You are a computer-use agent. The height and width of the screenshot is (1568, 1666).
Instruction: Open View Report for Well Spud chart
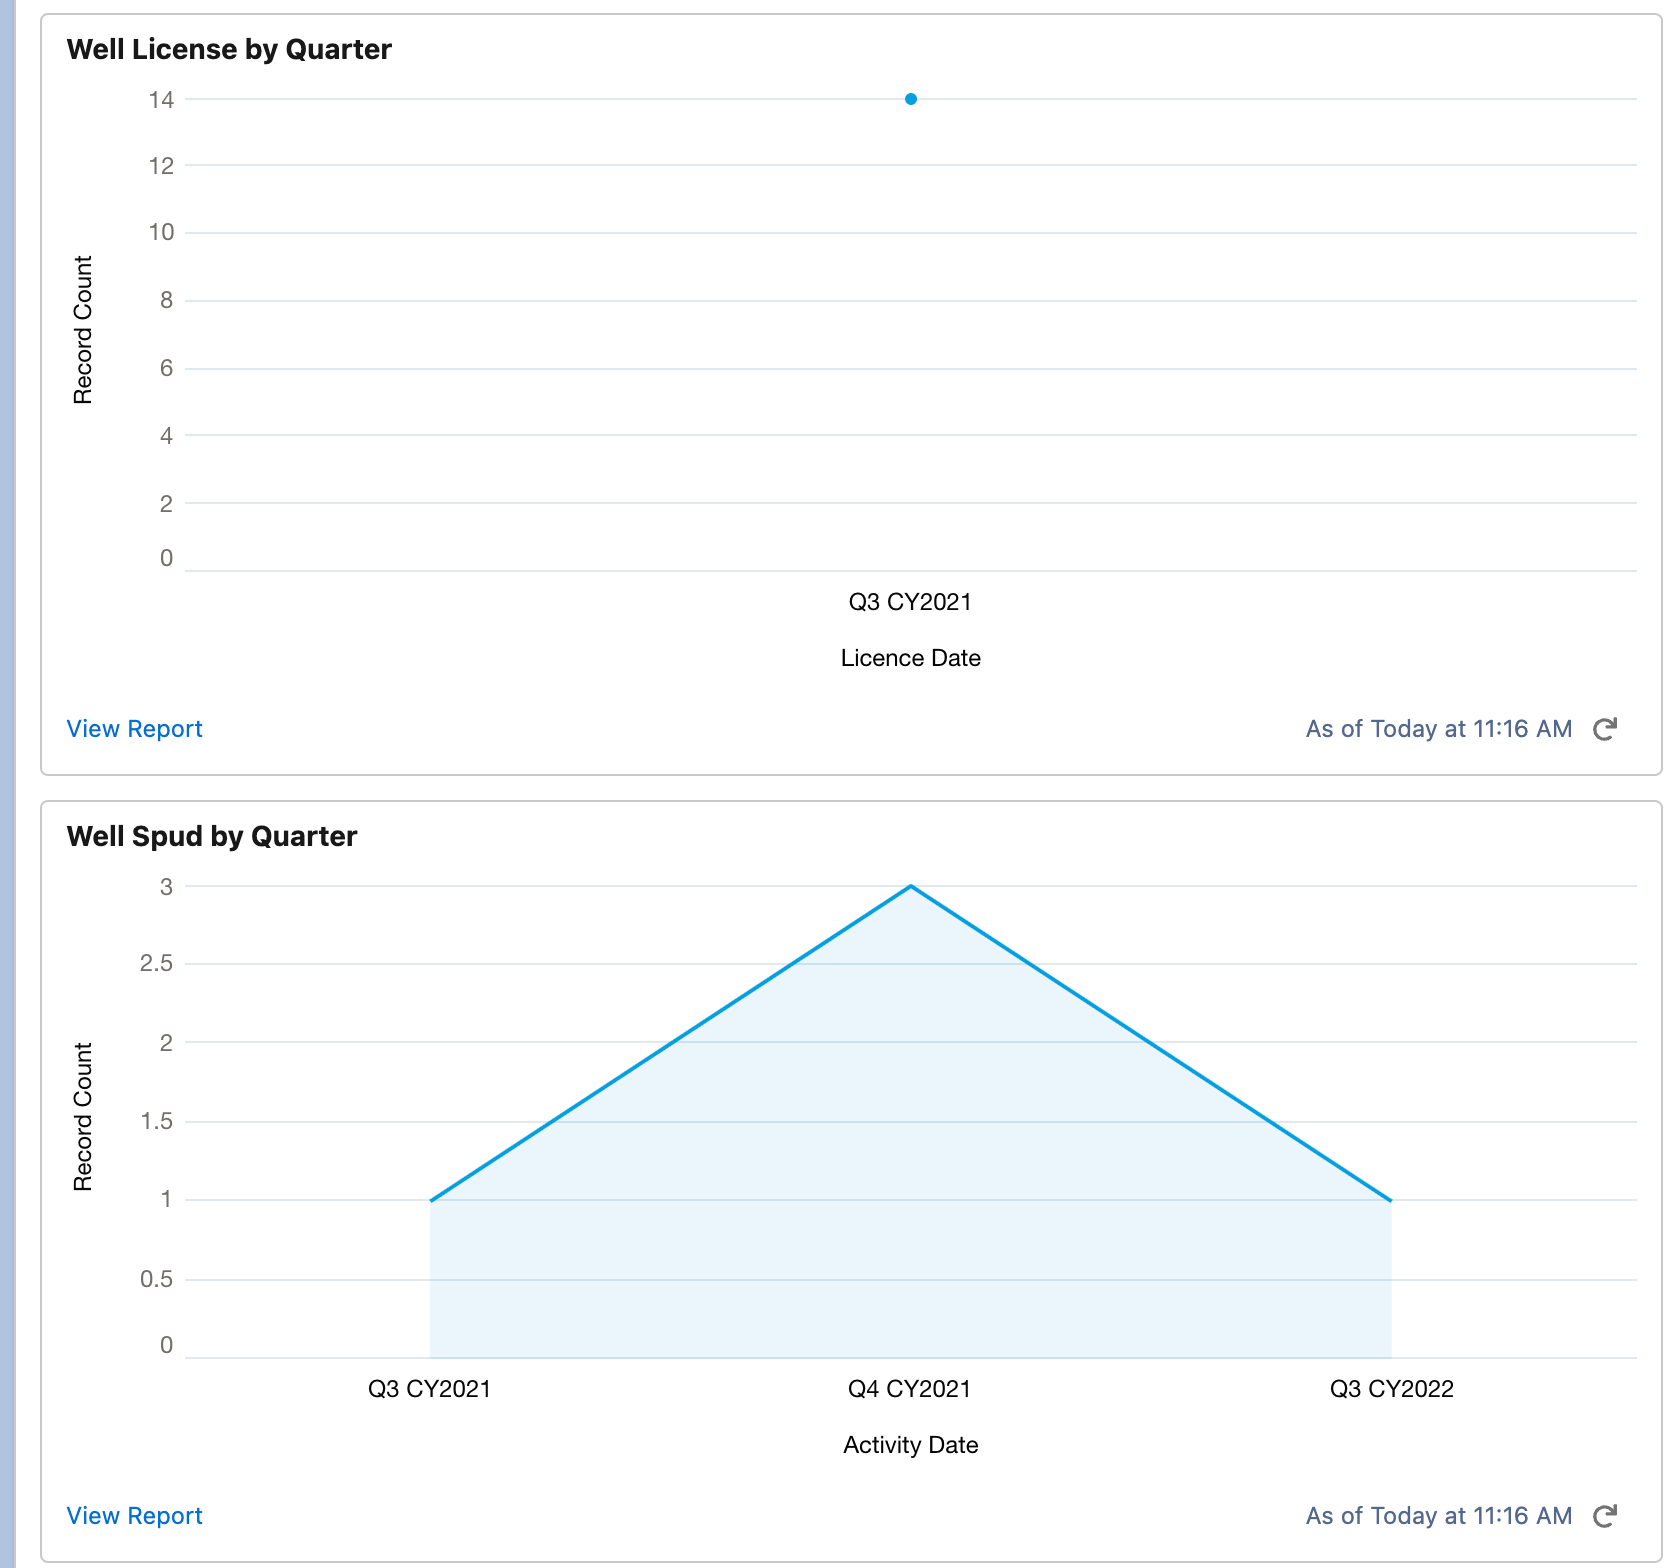[x=134, y=1516]
